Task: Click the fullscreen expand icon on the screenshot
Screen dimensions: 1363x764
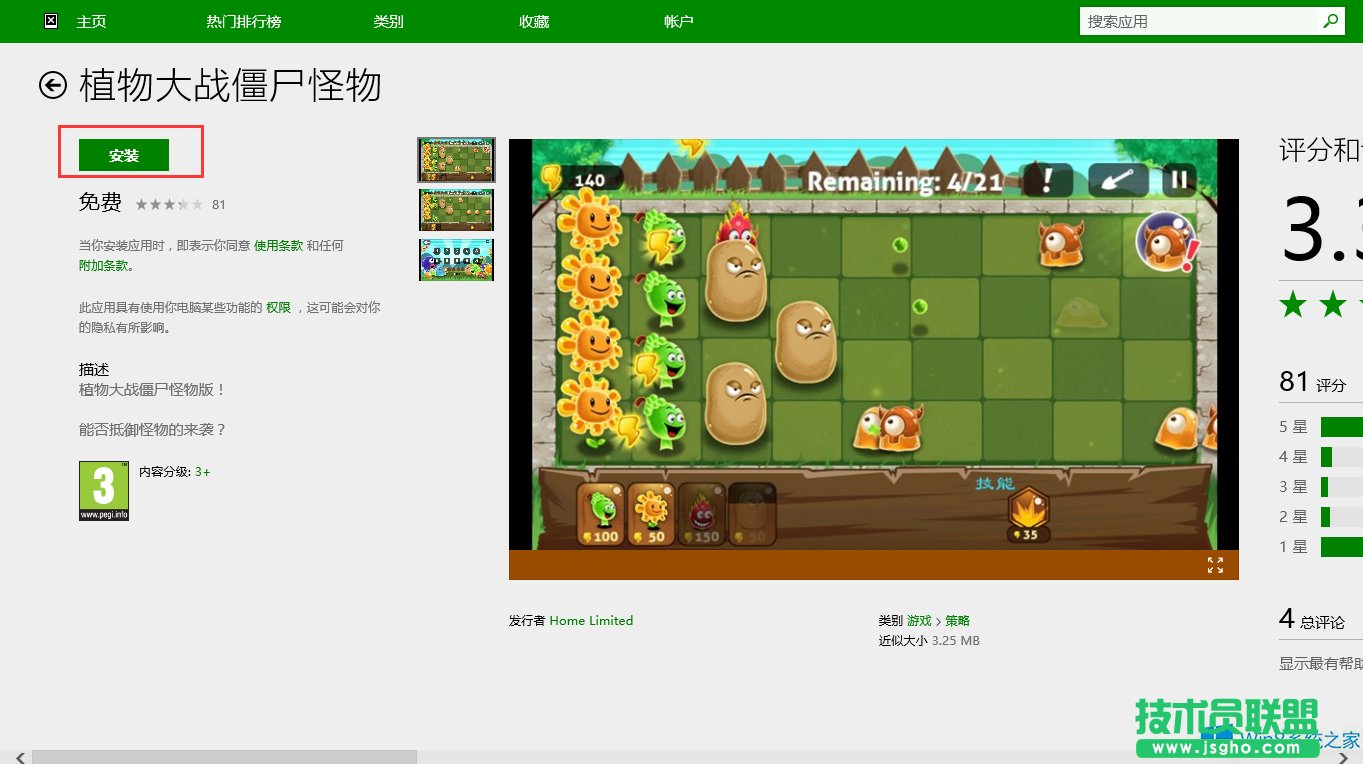Action: click(x=1216, y=565)
